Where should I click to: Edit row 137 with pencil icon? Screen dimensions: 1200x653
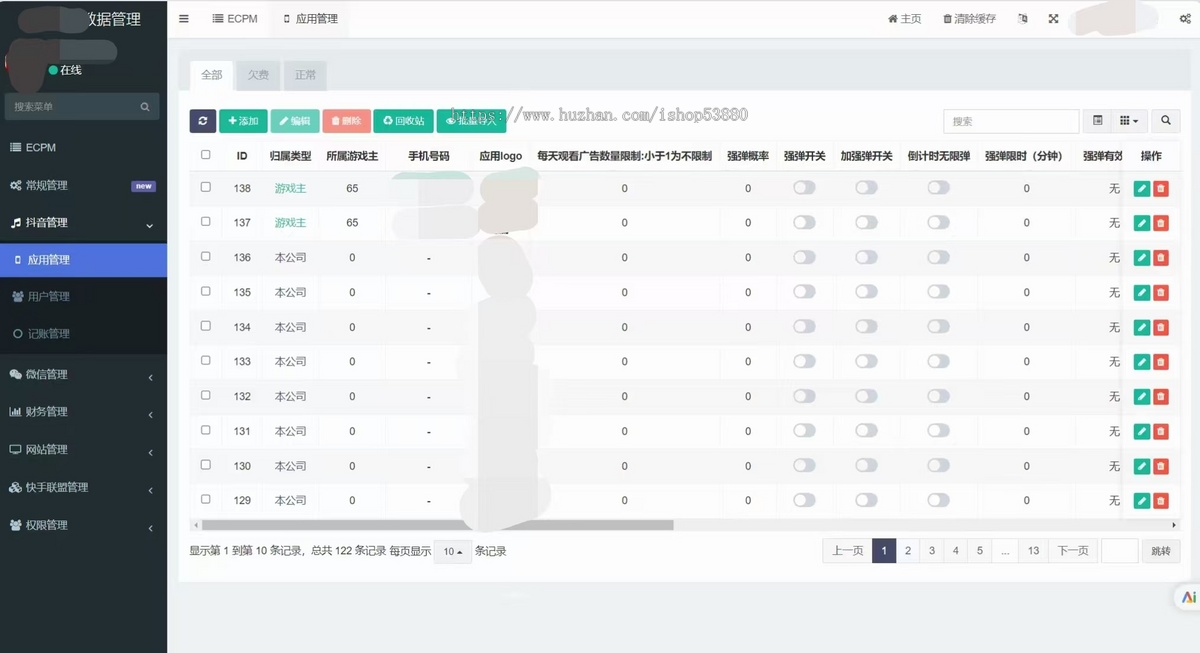pyautogui.click(x=1142, y=223)
